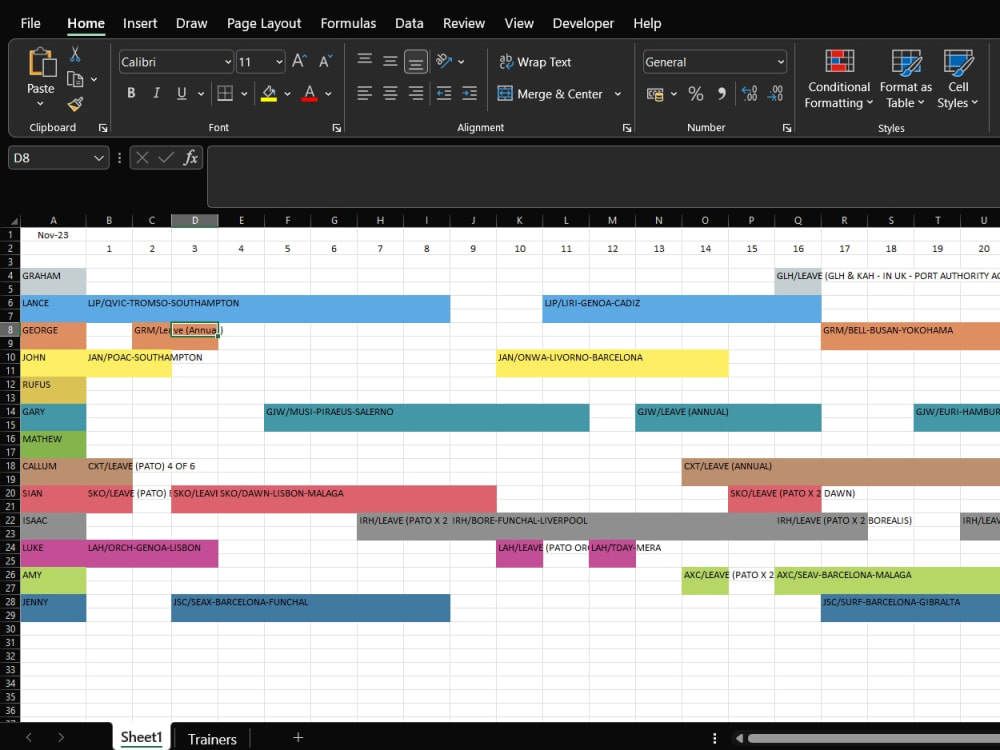Image resolution: width=1000 pixels, height=750 pixels.
Task: Toggle Italic formatting
Action: pyautogui.click(x=156, y=93)
